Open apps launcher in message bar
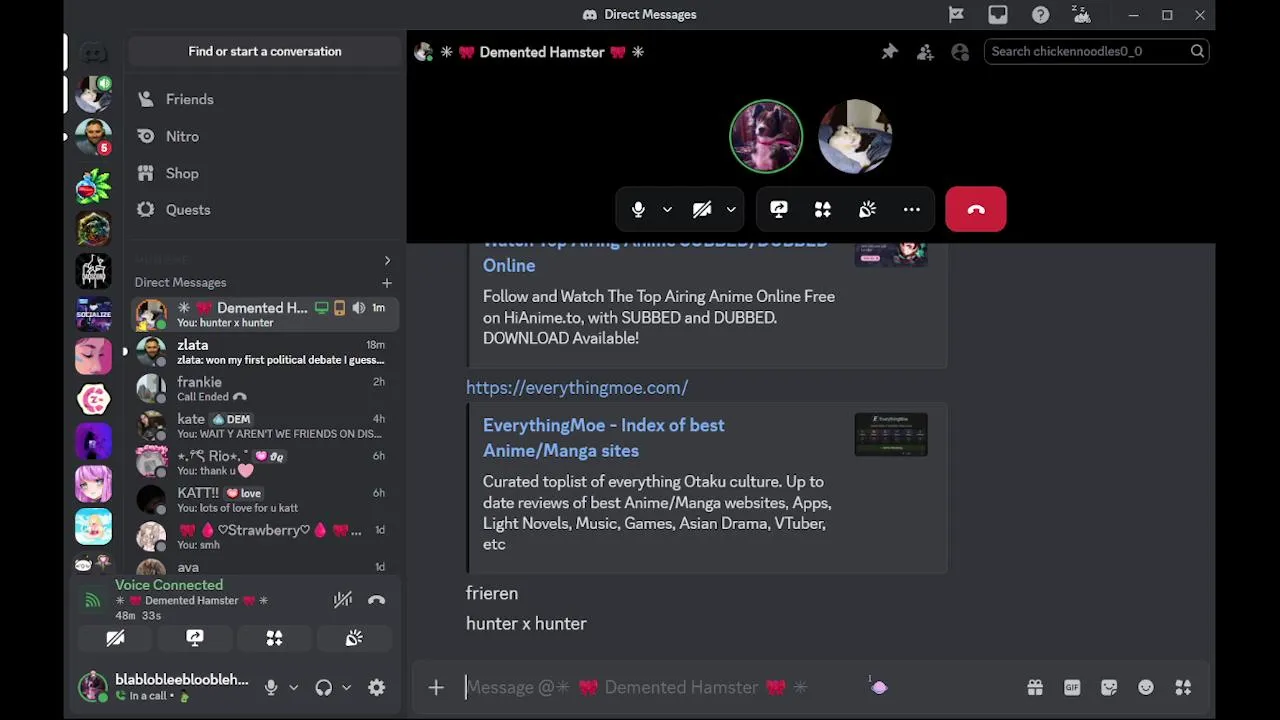The image size is (1280, 720). pyautogui.click(x=1183, y=687)
